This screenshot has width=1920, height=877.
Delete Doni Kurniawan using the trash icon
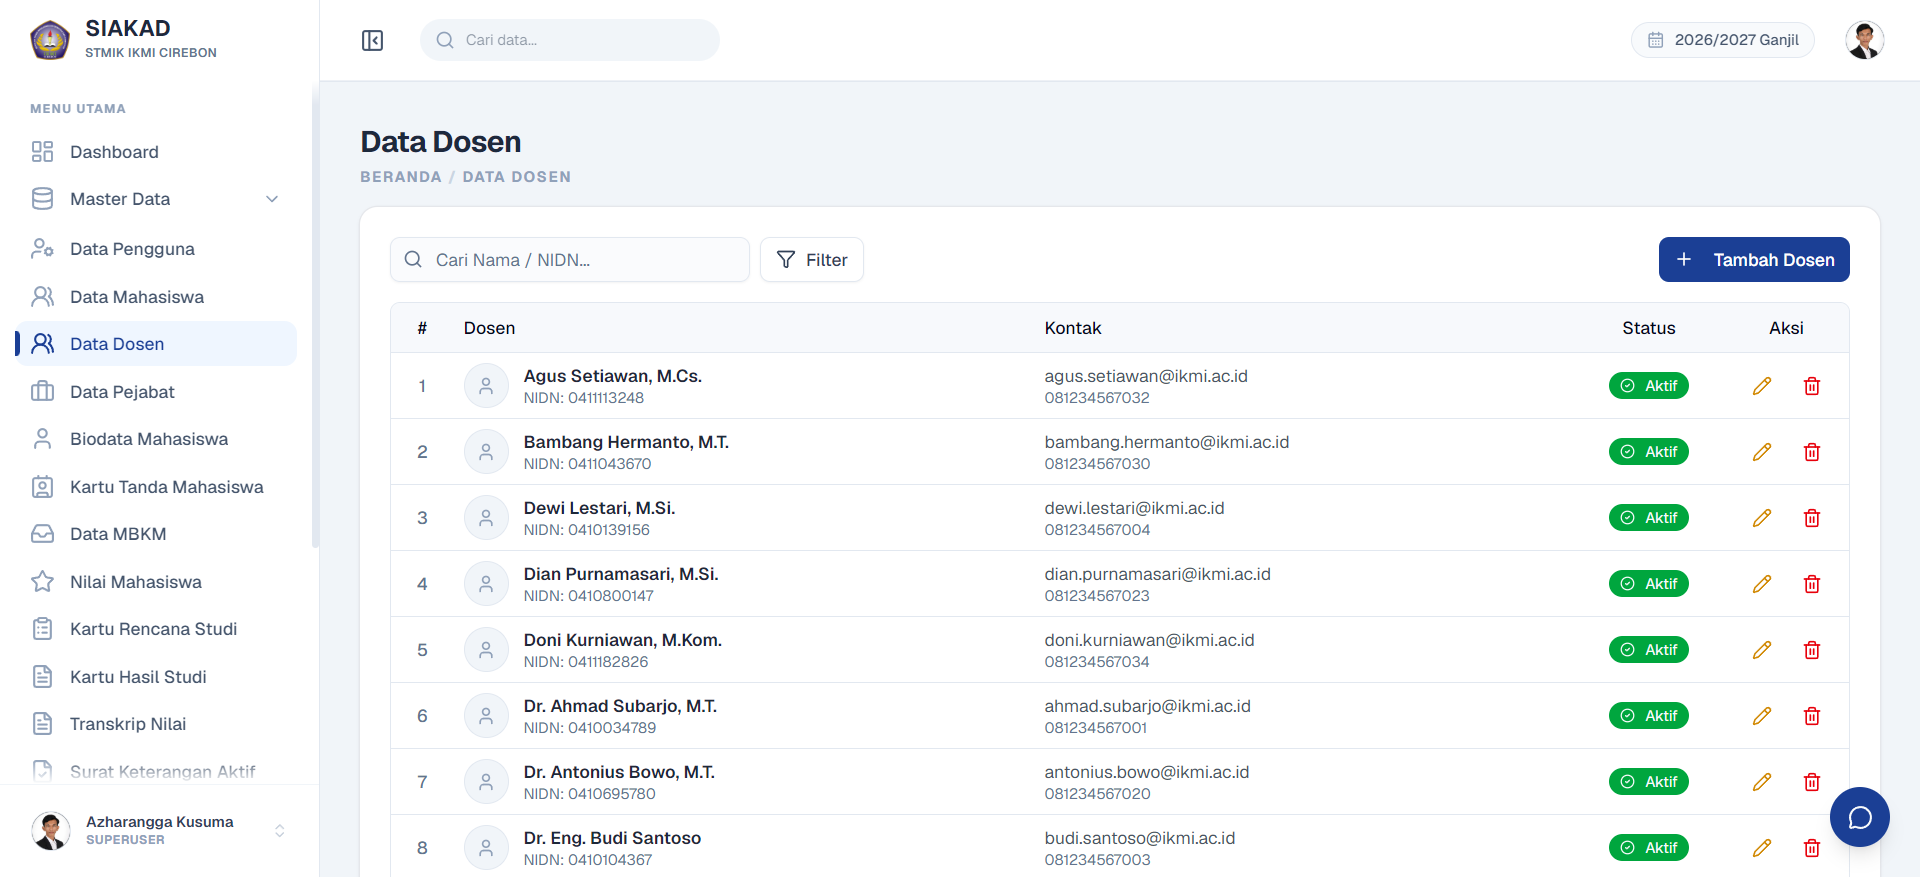(1811, 650)
